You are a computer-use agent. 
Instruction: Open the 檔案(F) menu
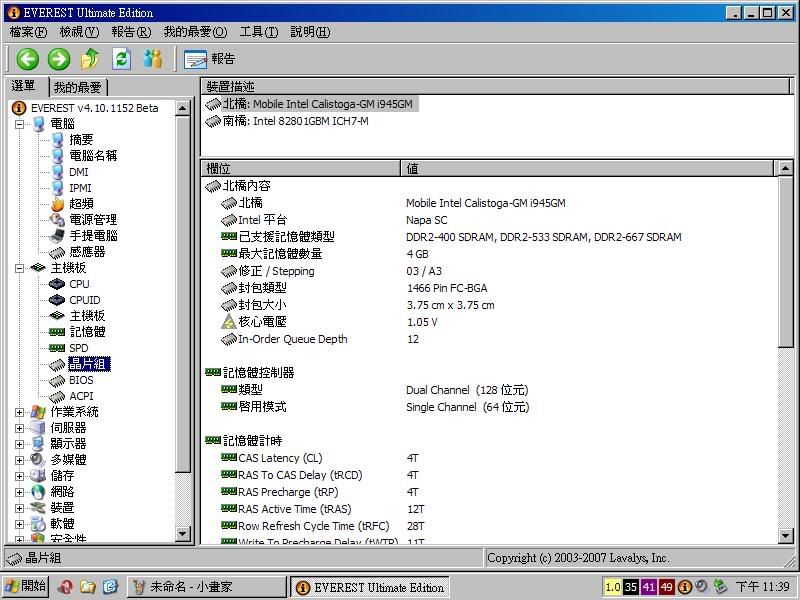pos(28,32)
